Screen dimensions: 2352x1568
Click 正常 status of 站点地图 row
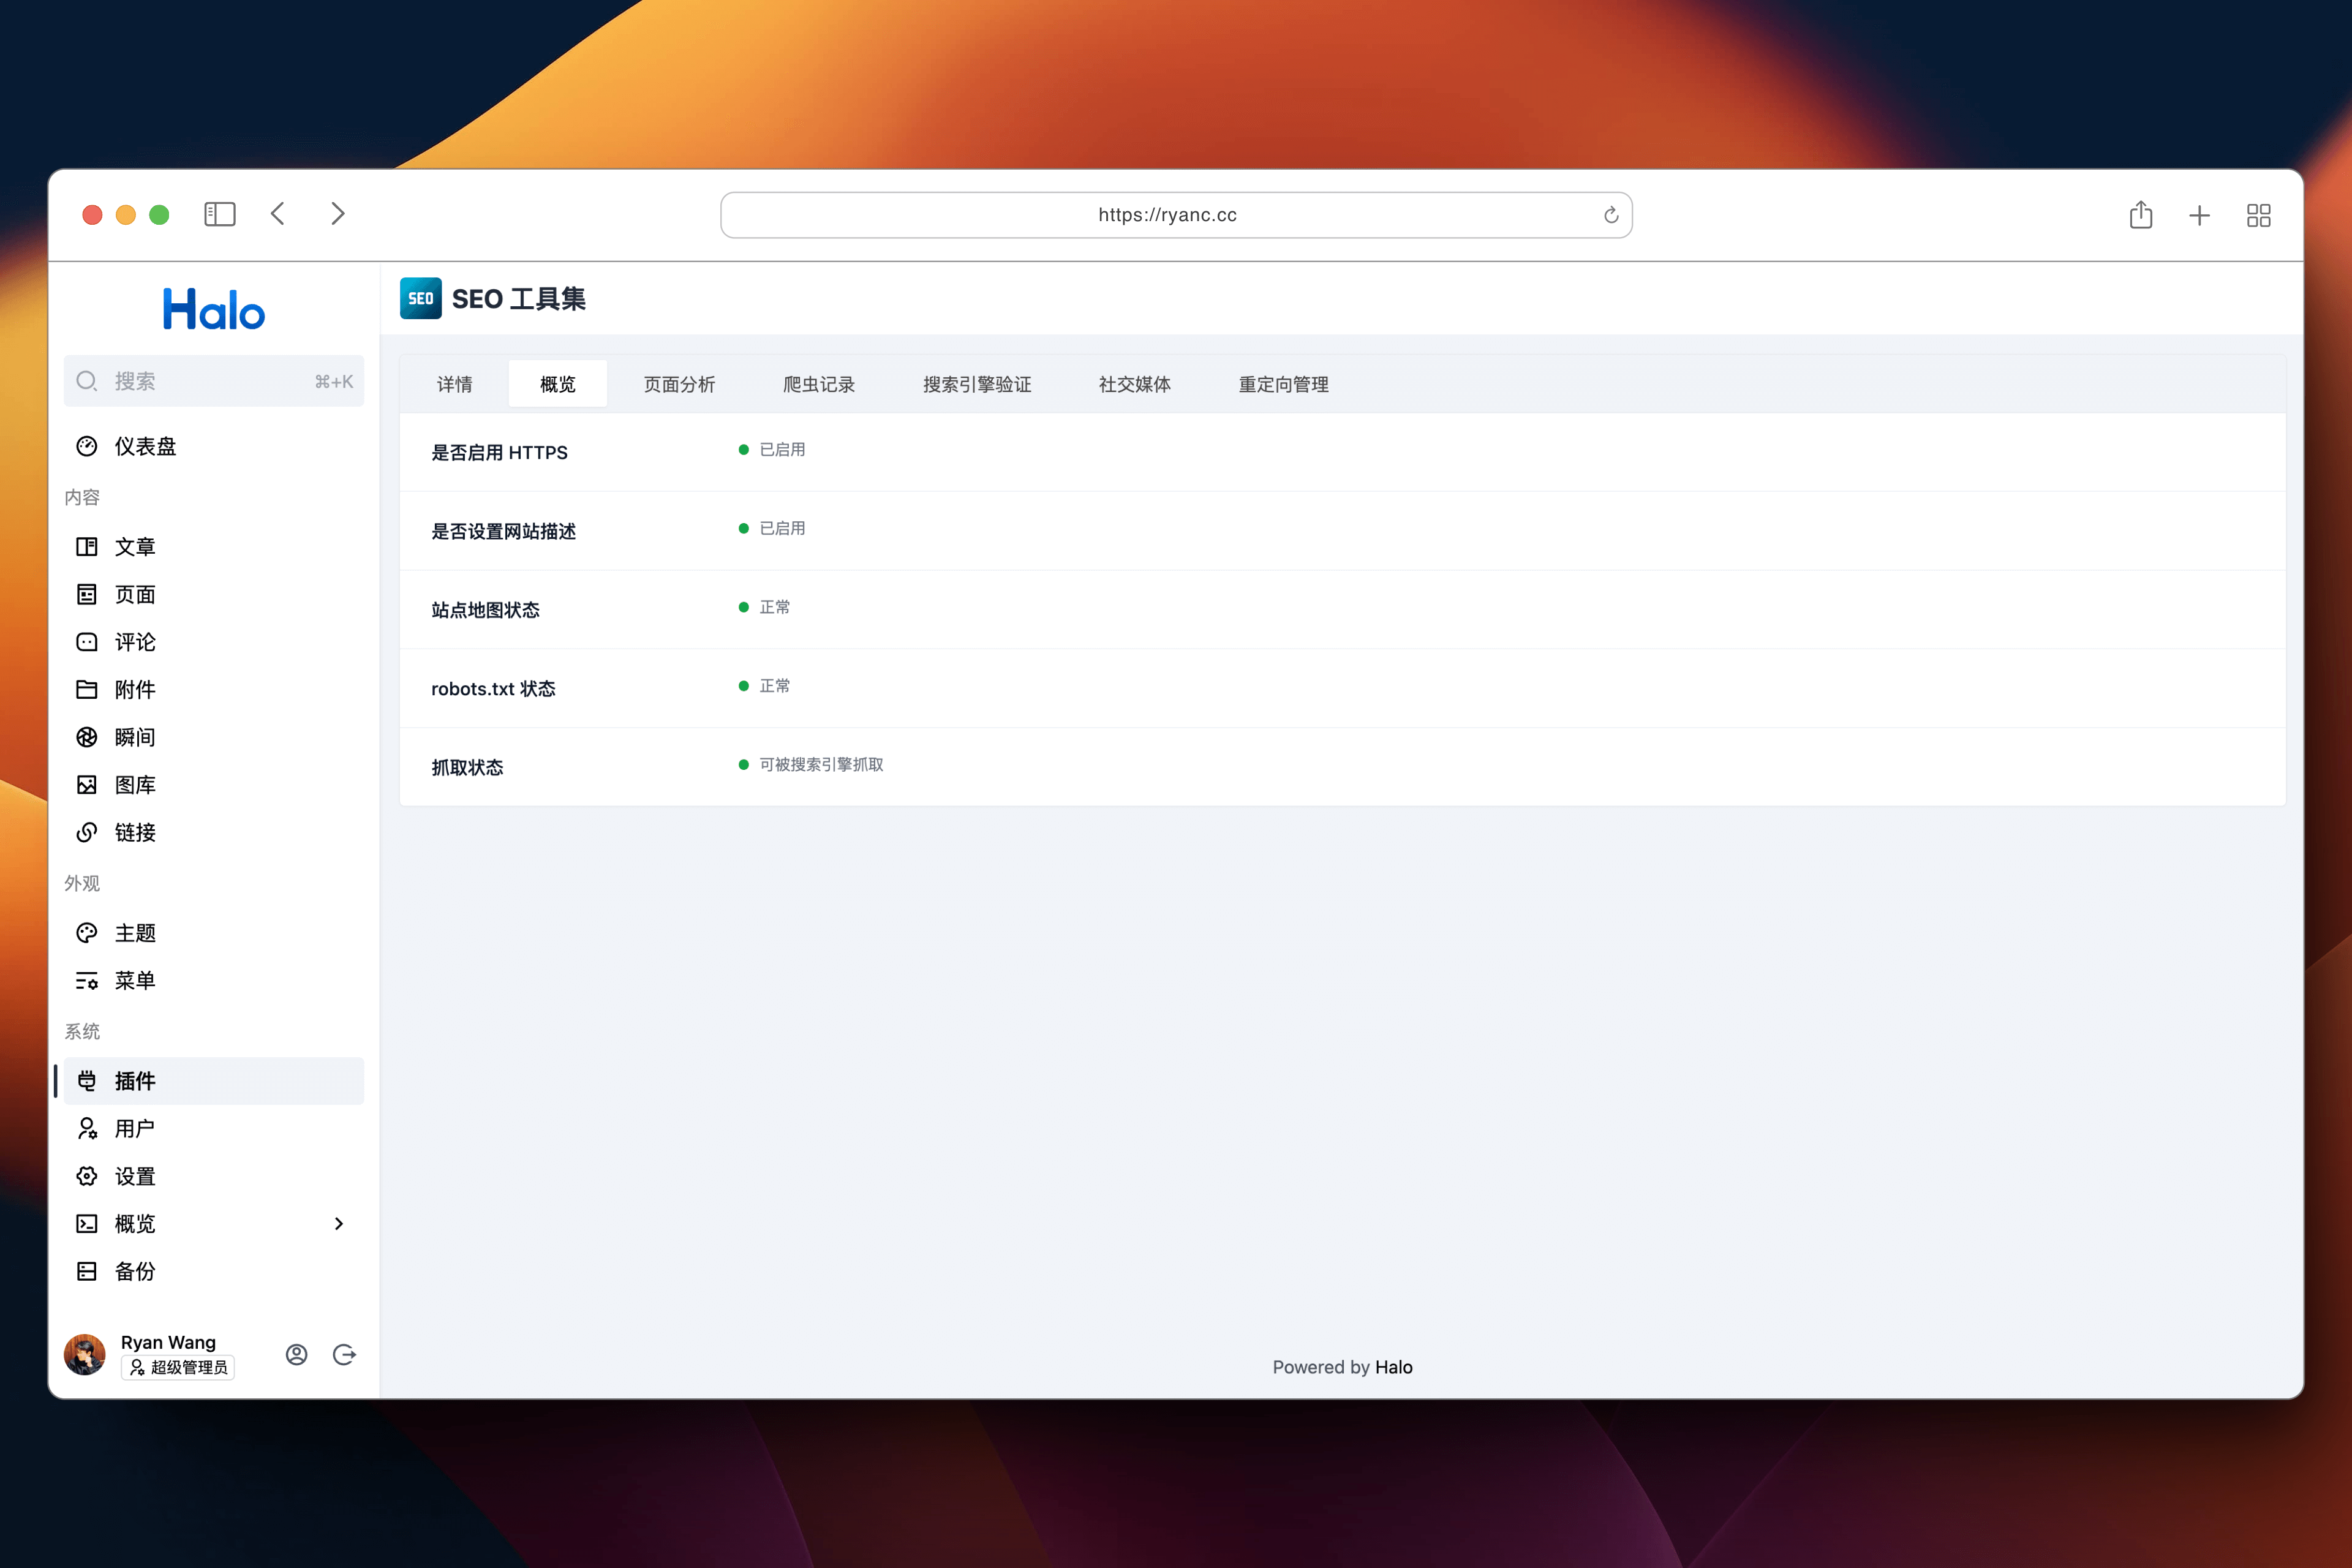click(775, 607)
